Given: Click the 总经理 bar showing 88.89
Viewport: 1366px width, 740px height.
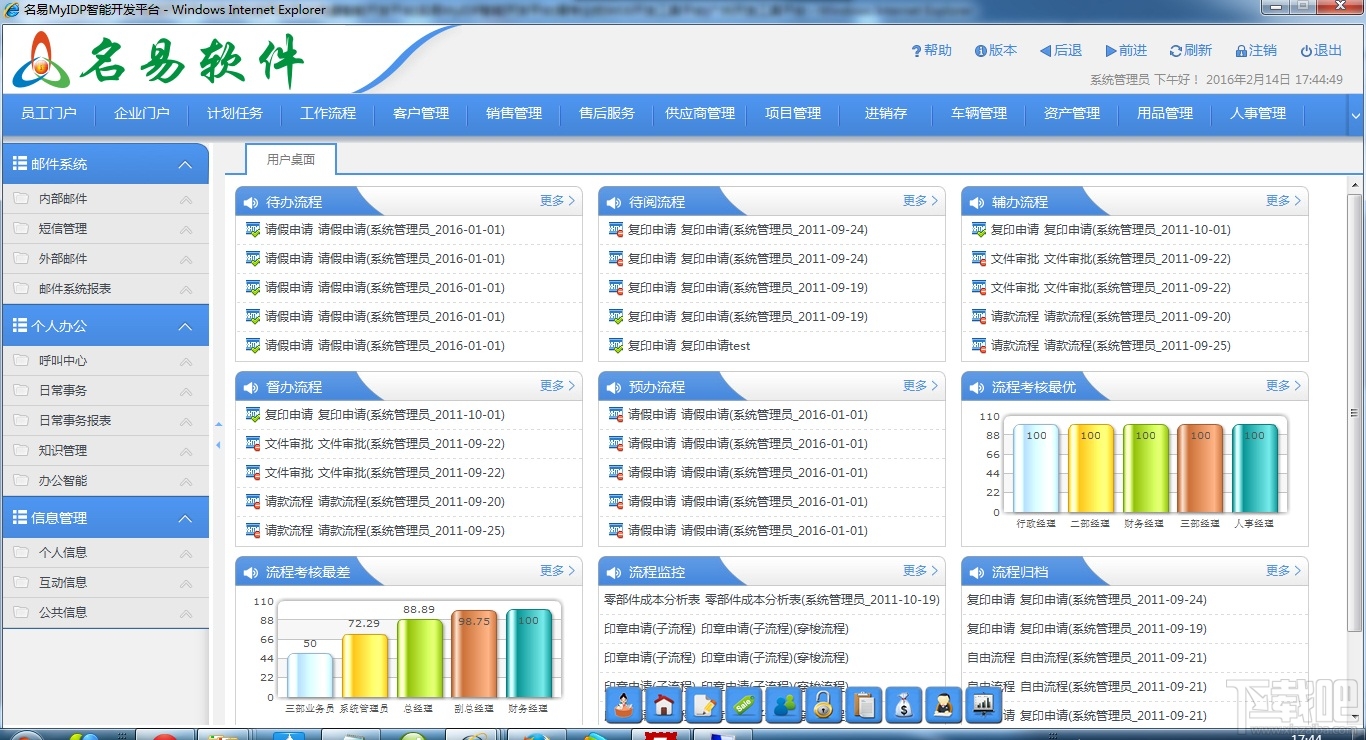Looking at the screenshot, I should 420,659.
